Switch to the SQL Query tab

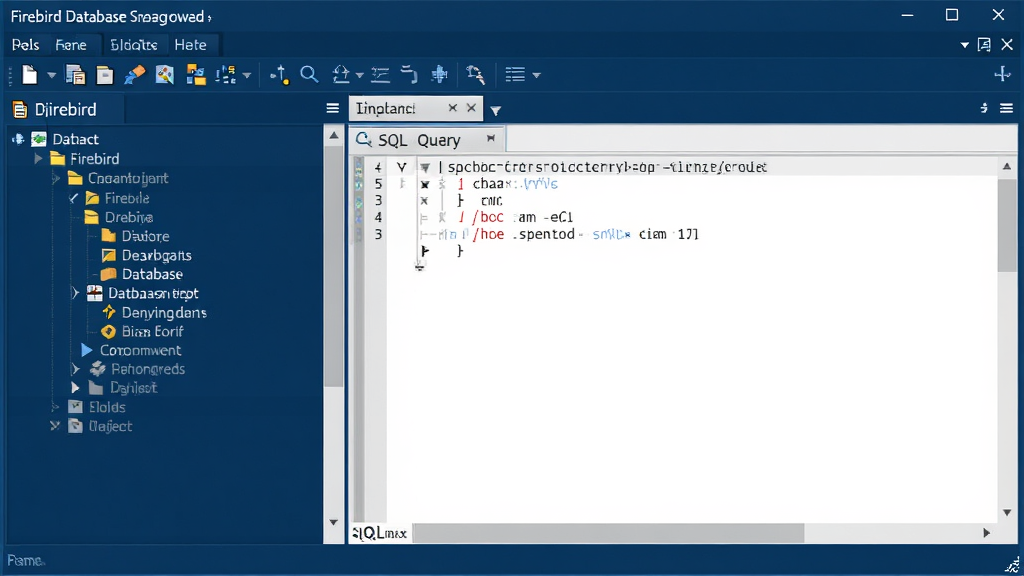tap(419, 140)
